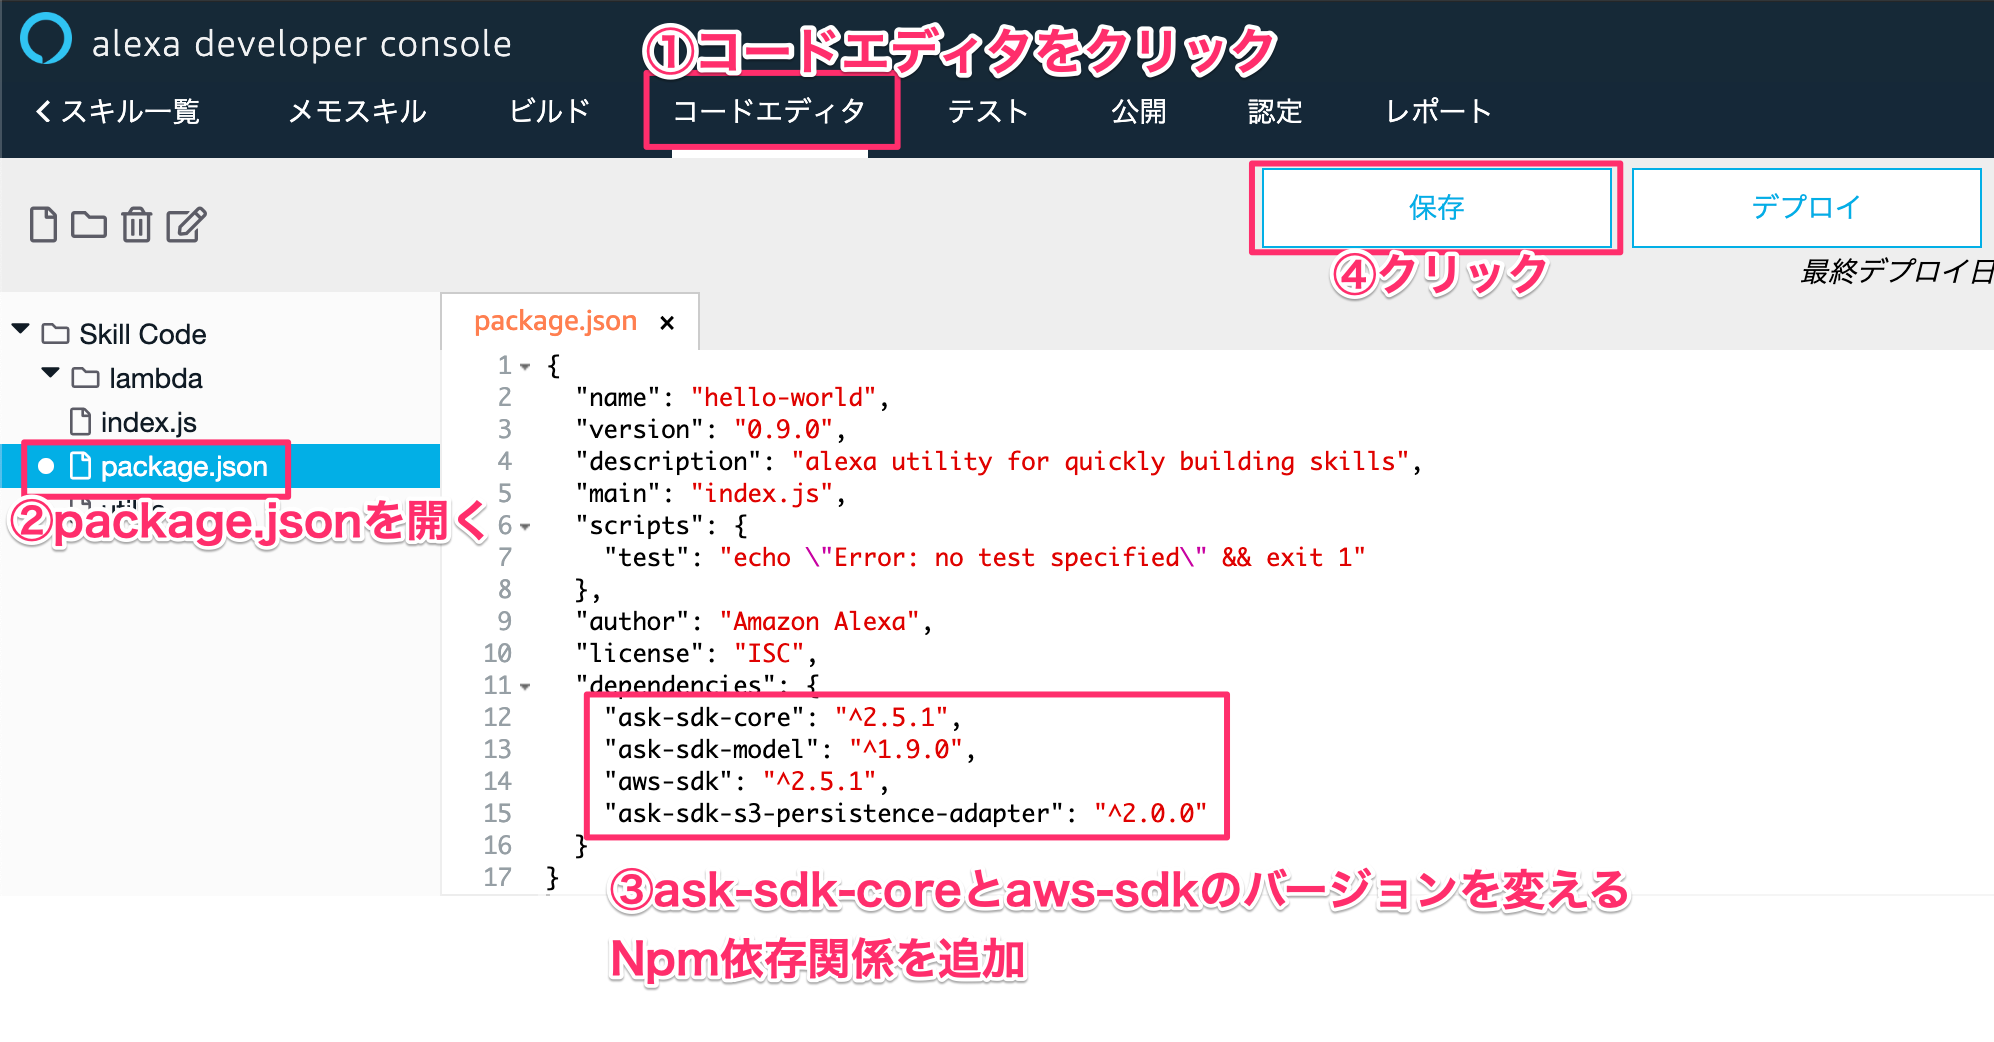The height and width of the screenshot is (1042, 1994).
Task: Fold the scripts block at line 6
Action: tap(525, 527)
